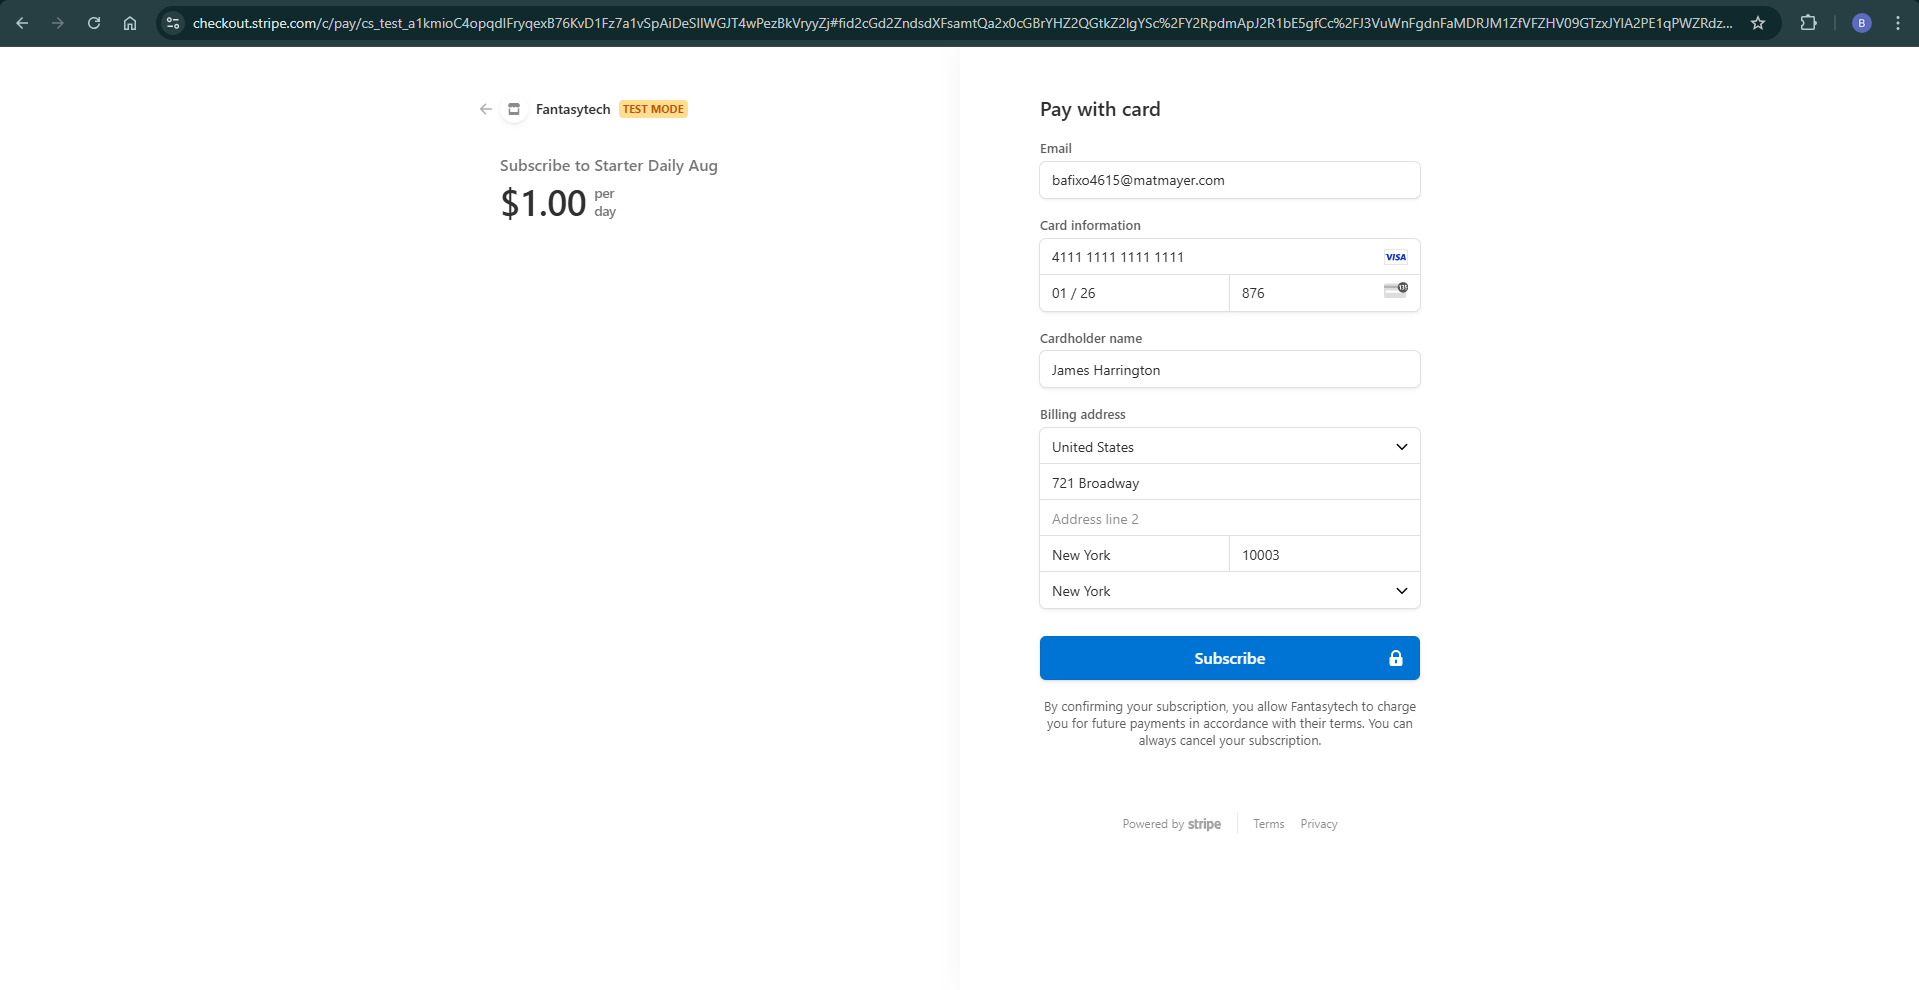Image resolution: width=1919 pixels, height=990 pixels.
Task: Click the site information icon in address bar
Action: coord(173,23)
